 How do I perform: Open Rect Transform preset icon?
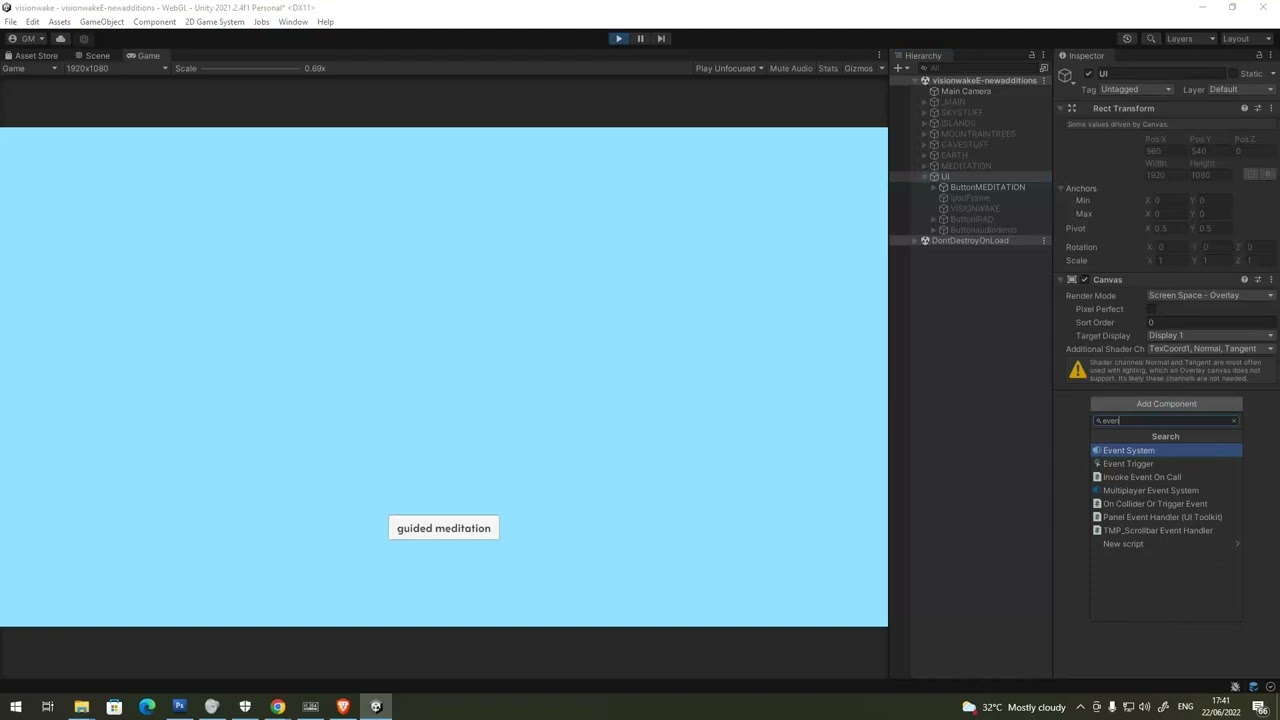[1258, 109]
